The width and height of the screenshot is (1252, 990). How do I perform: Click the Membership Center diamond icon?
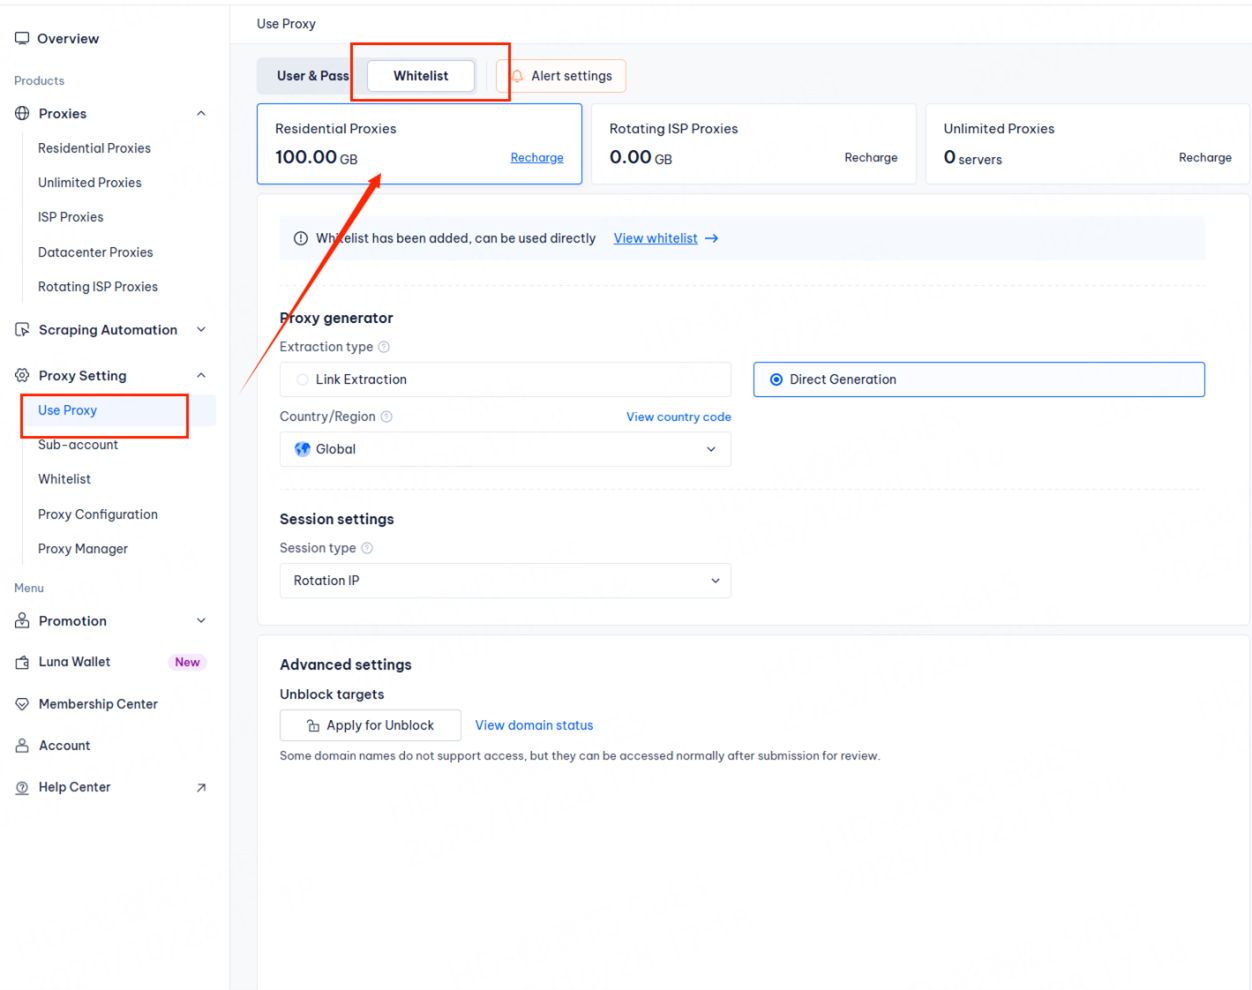tap(22, 704)
